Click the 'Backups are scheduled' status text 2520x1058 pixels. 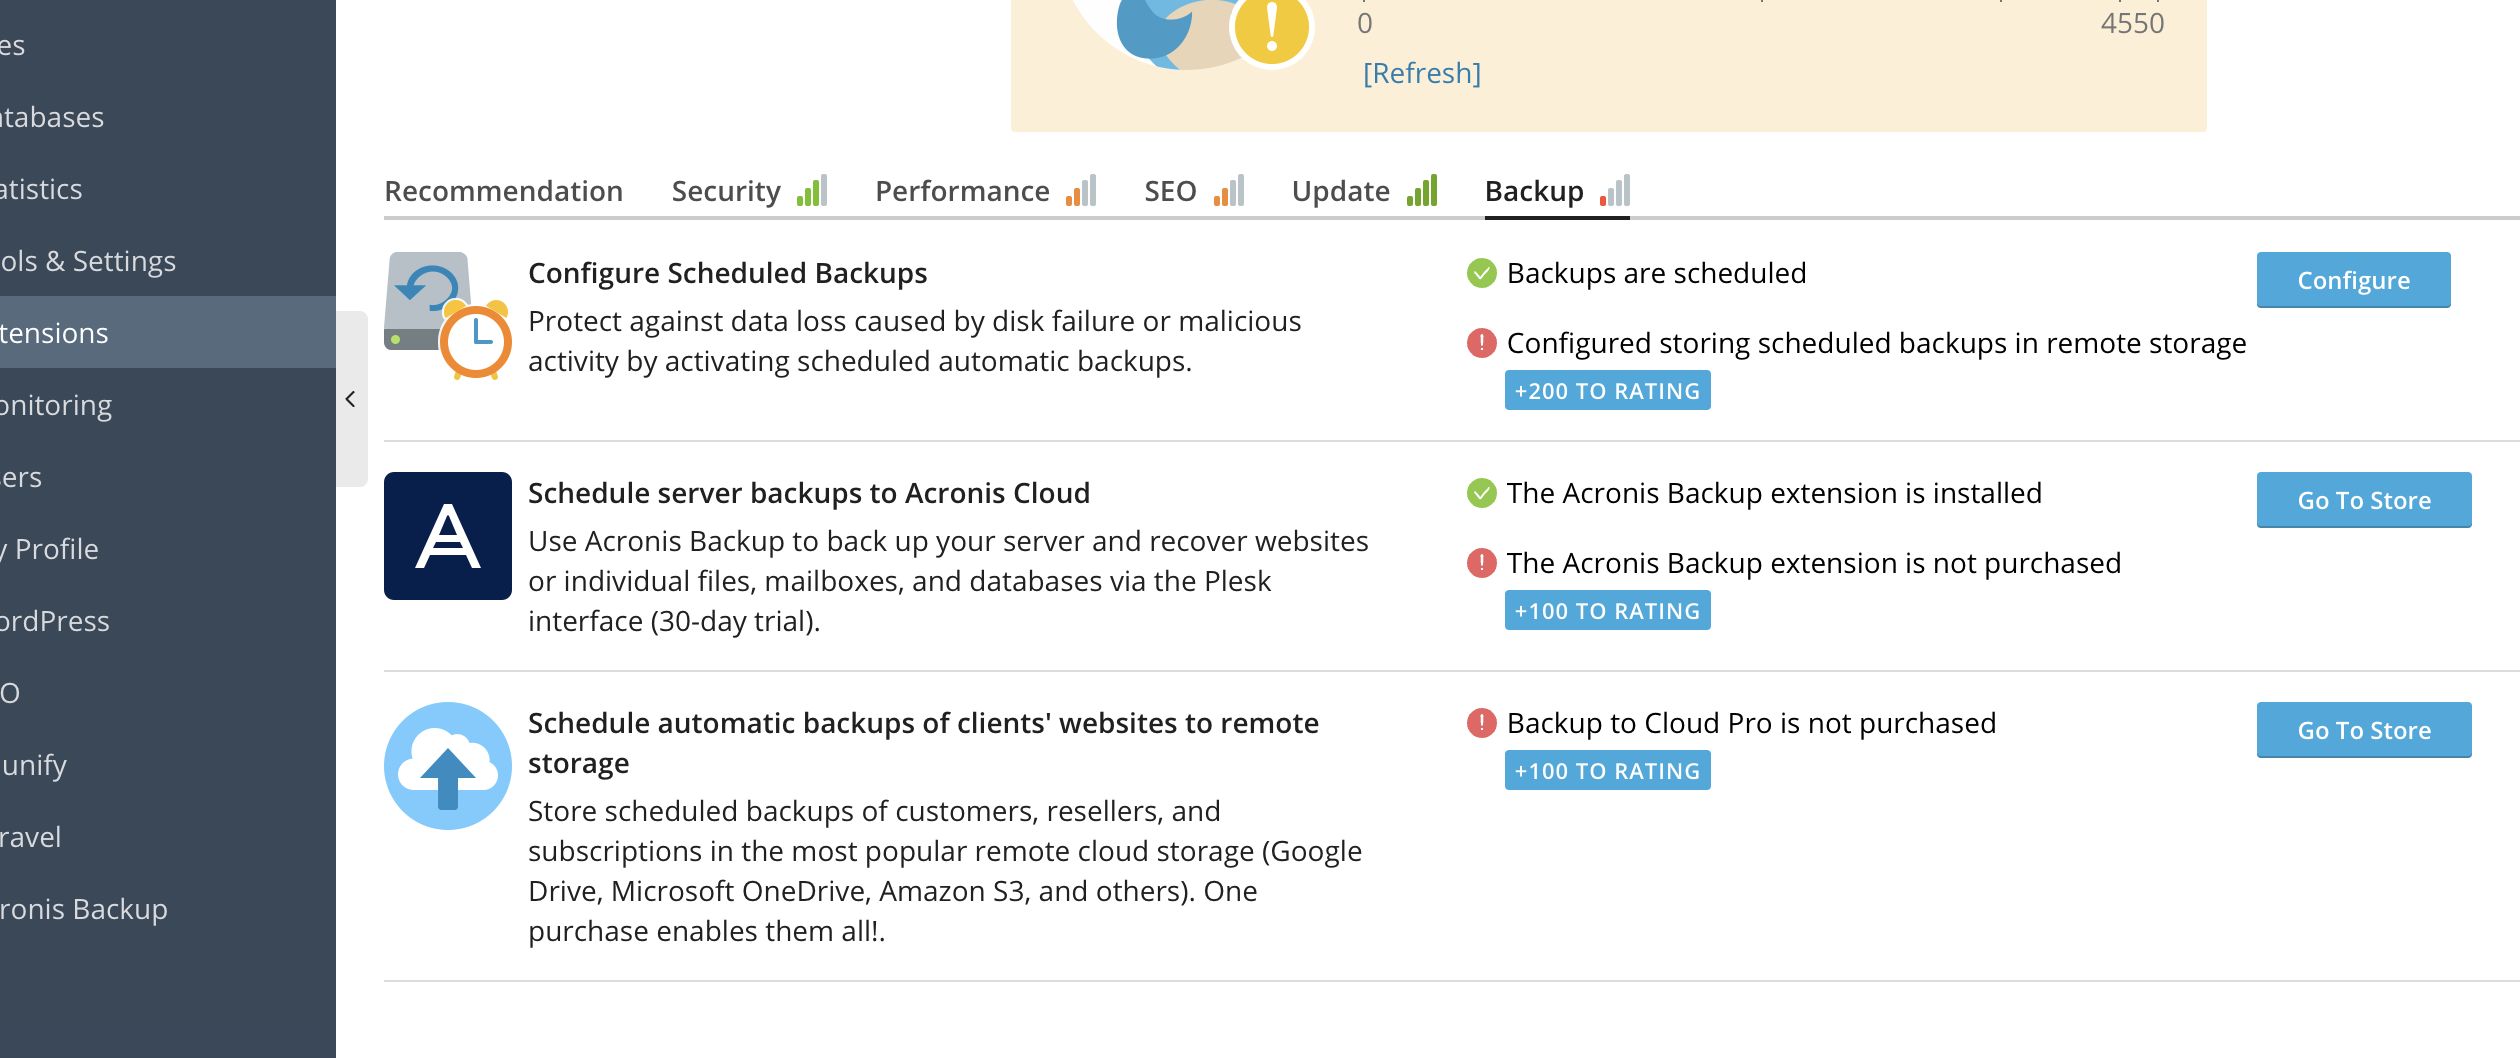pos(1656,273)
